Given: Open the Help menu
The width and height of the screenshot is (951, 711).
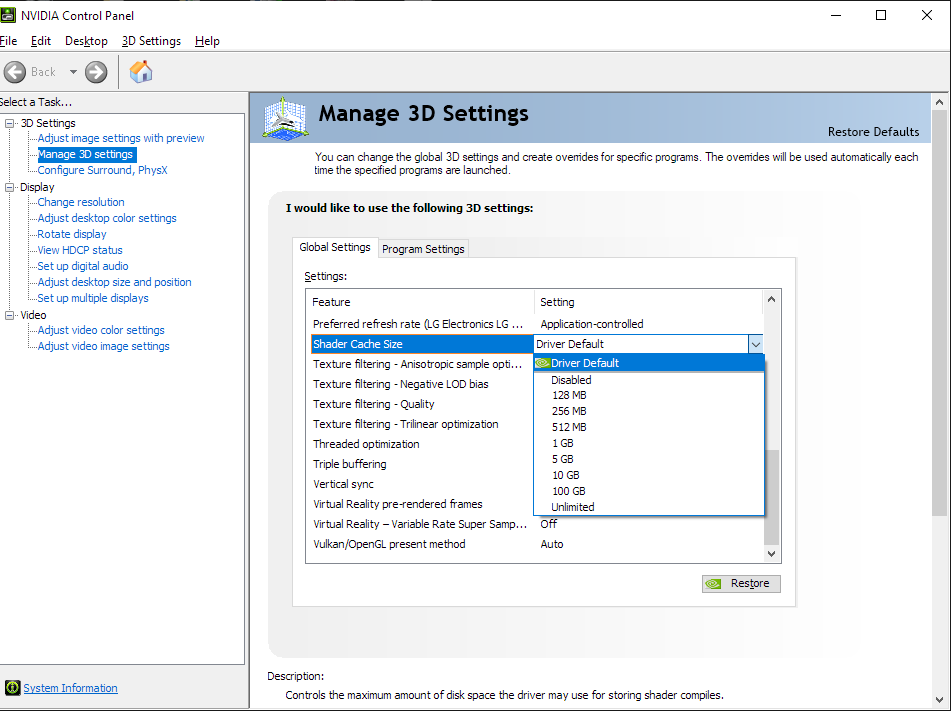Looking at the screenshot, I should [x=207, y=41].
